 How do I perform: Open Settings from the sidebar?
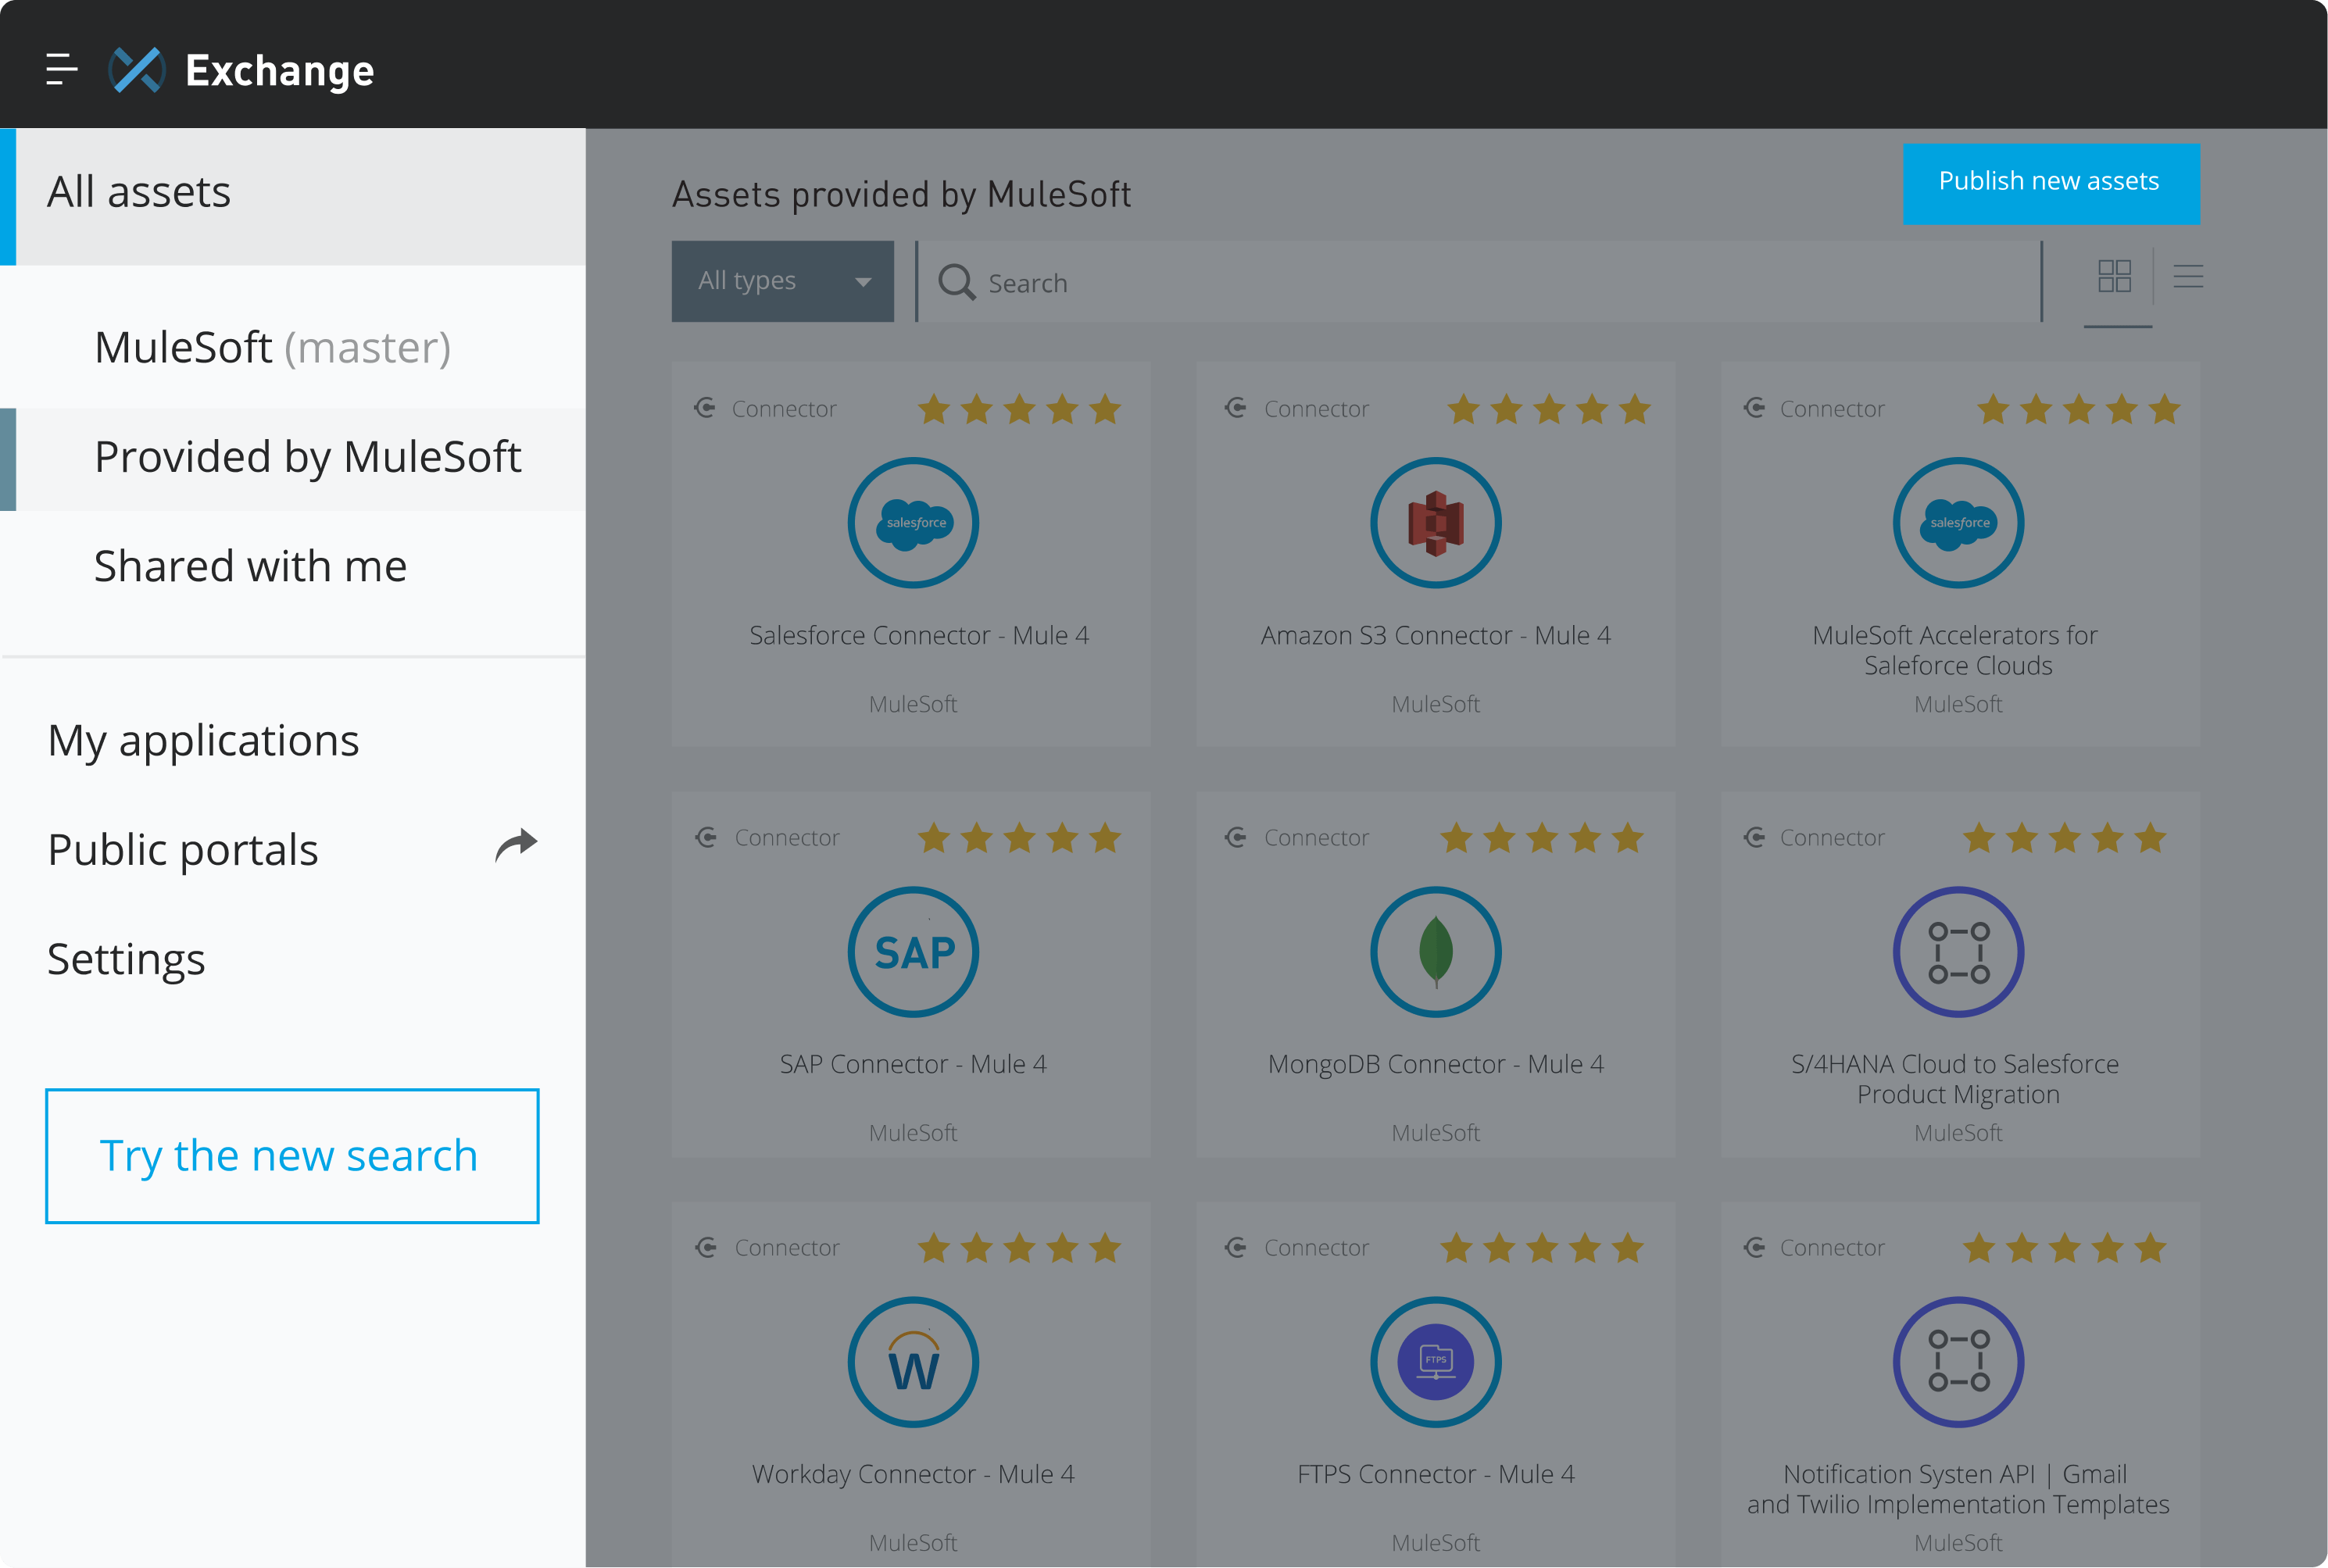pos(126,959)
